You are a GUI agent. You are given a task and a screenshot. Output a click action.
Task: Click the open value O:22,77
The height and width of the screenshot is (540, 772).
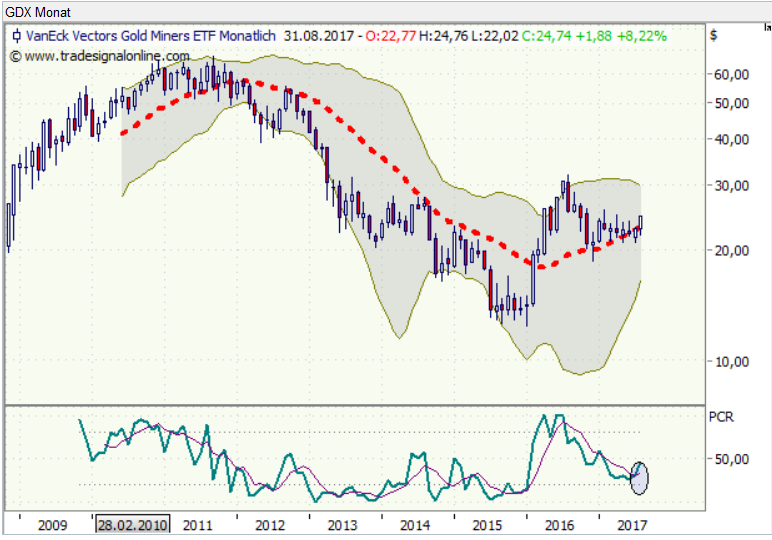pyautogui.click(x=390, y=36)
